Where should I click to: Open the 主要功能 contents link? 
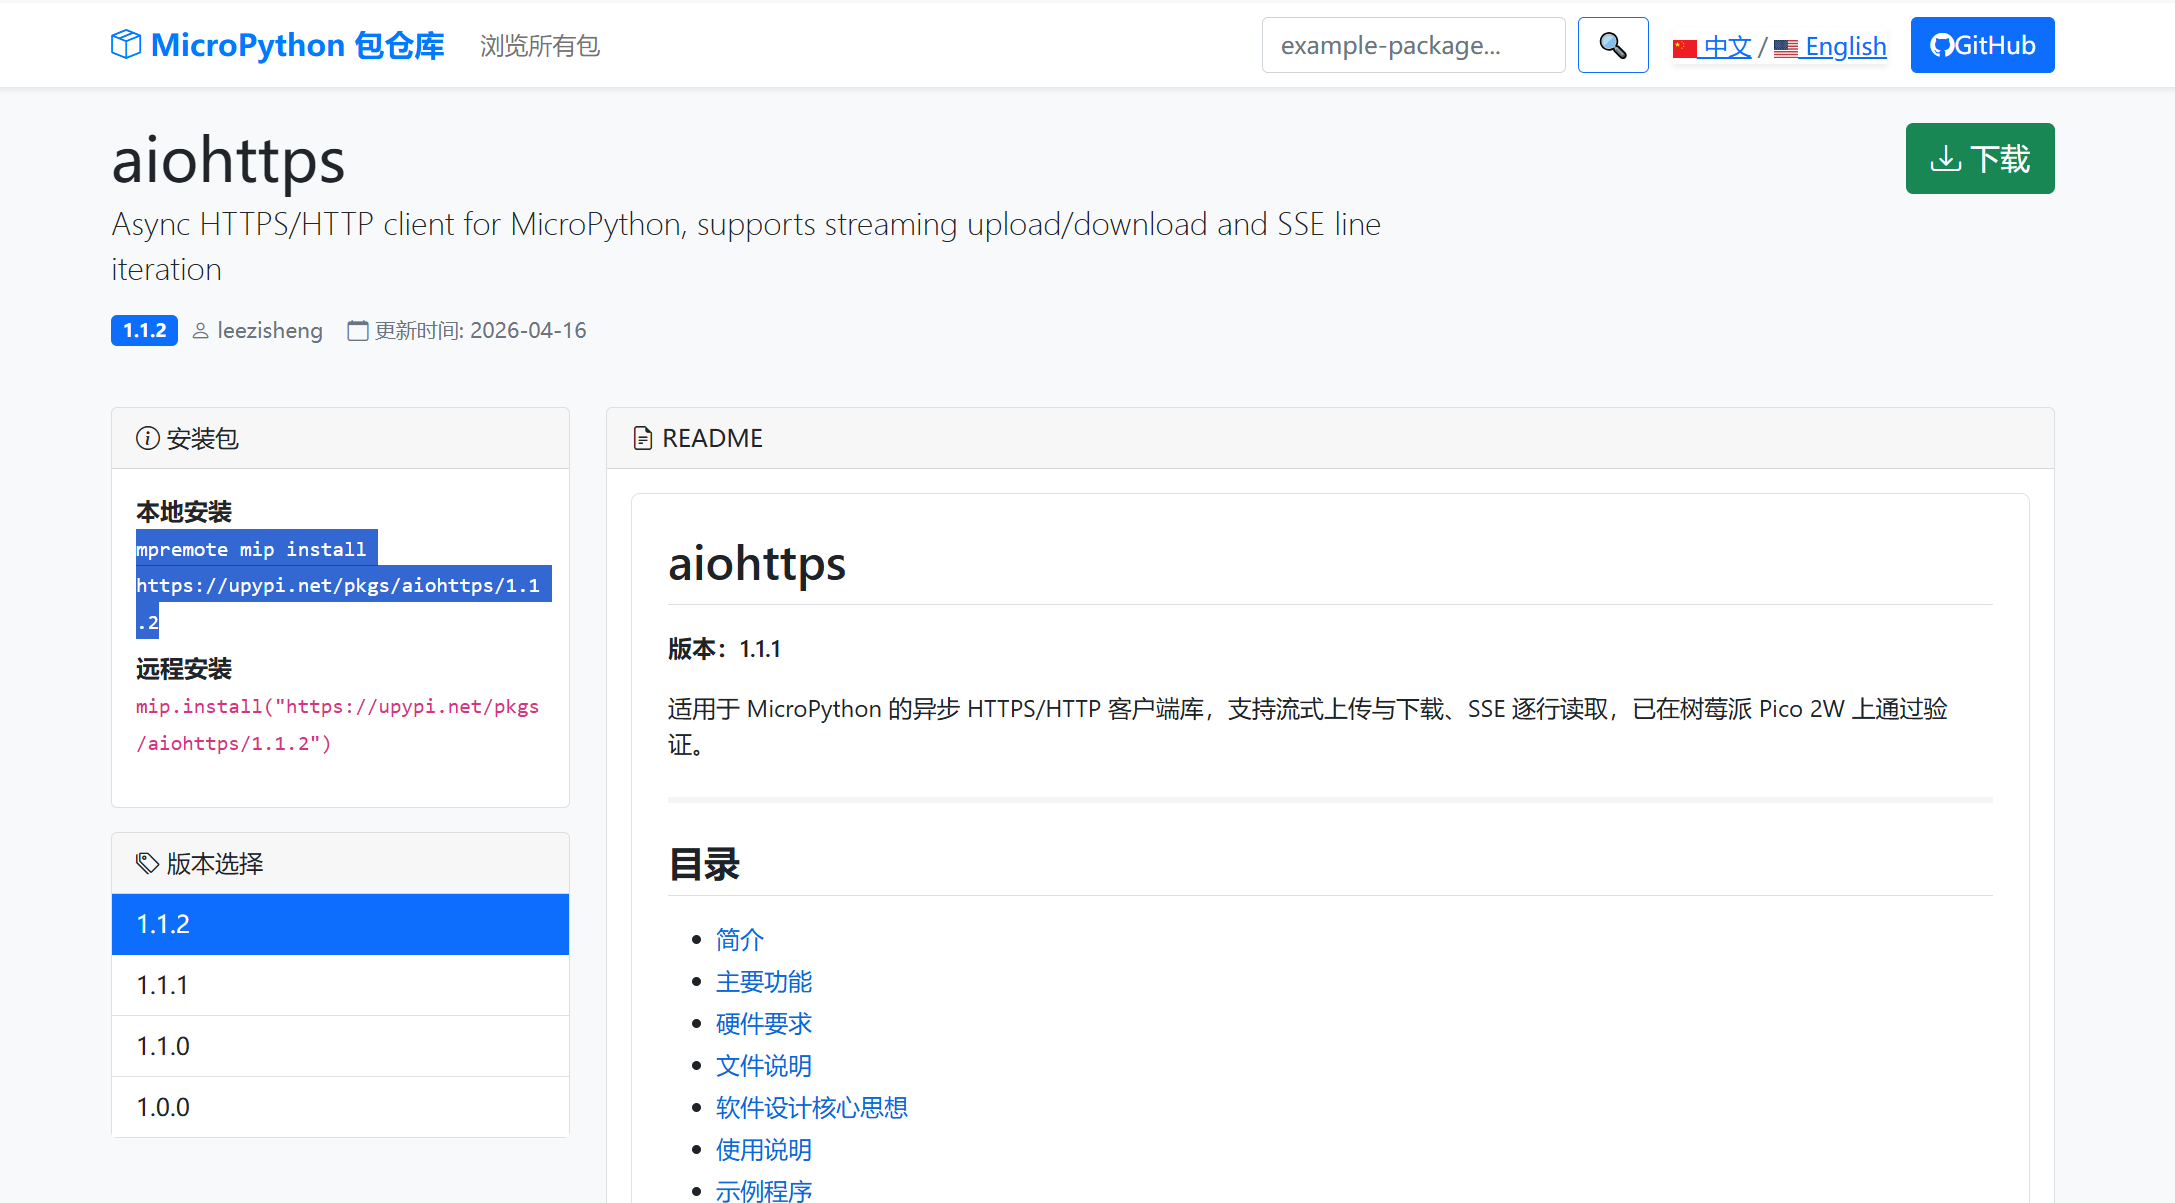click(764, 982)
